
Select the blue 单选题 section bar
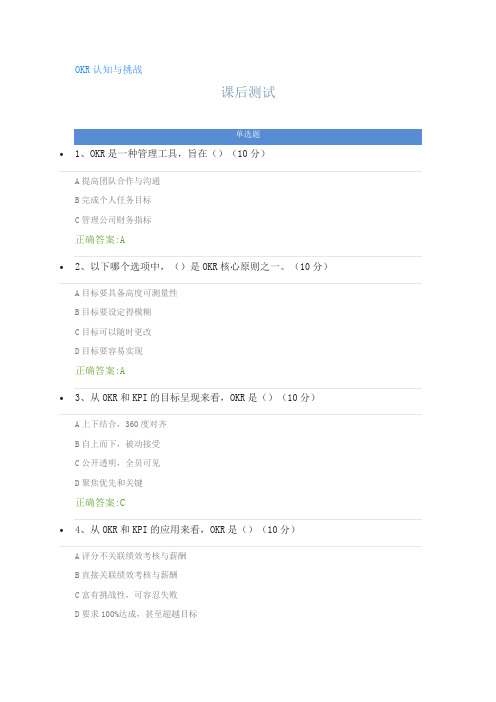tap(248, 137)
